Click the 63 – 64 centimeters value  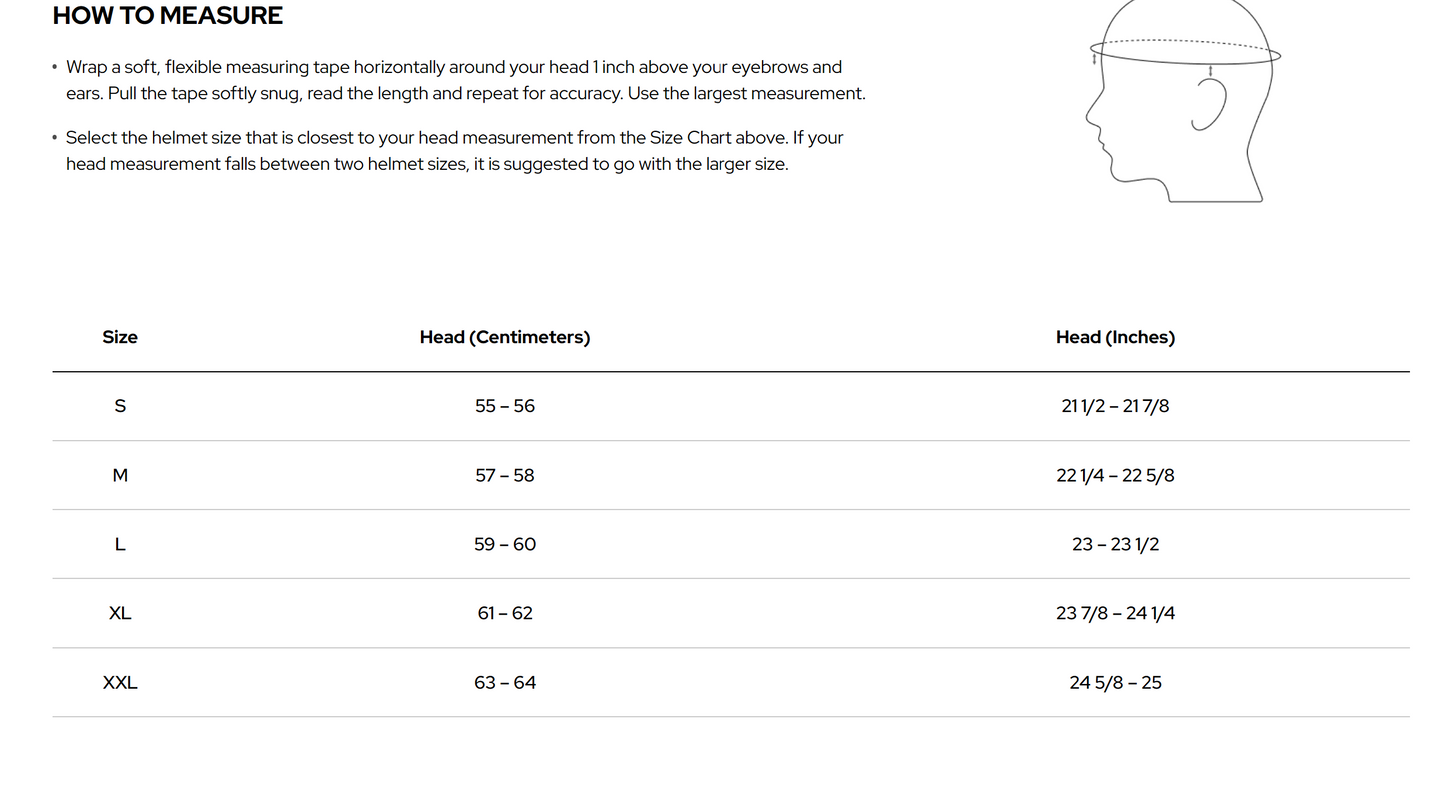tap(505, 683)
